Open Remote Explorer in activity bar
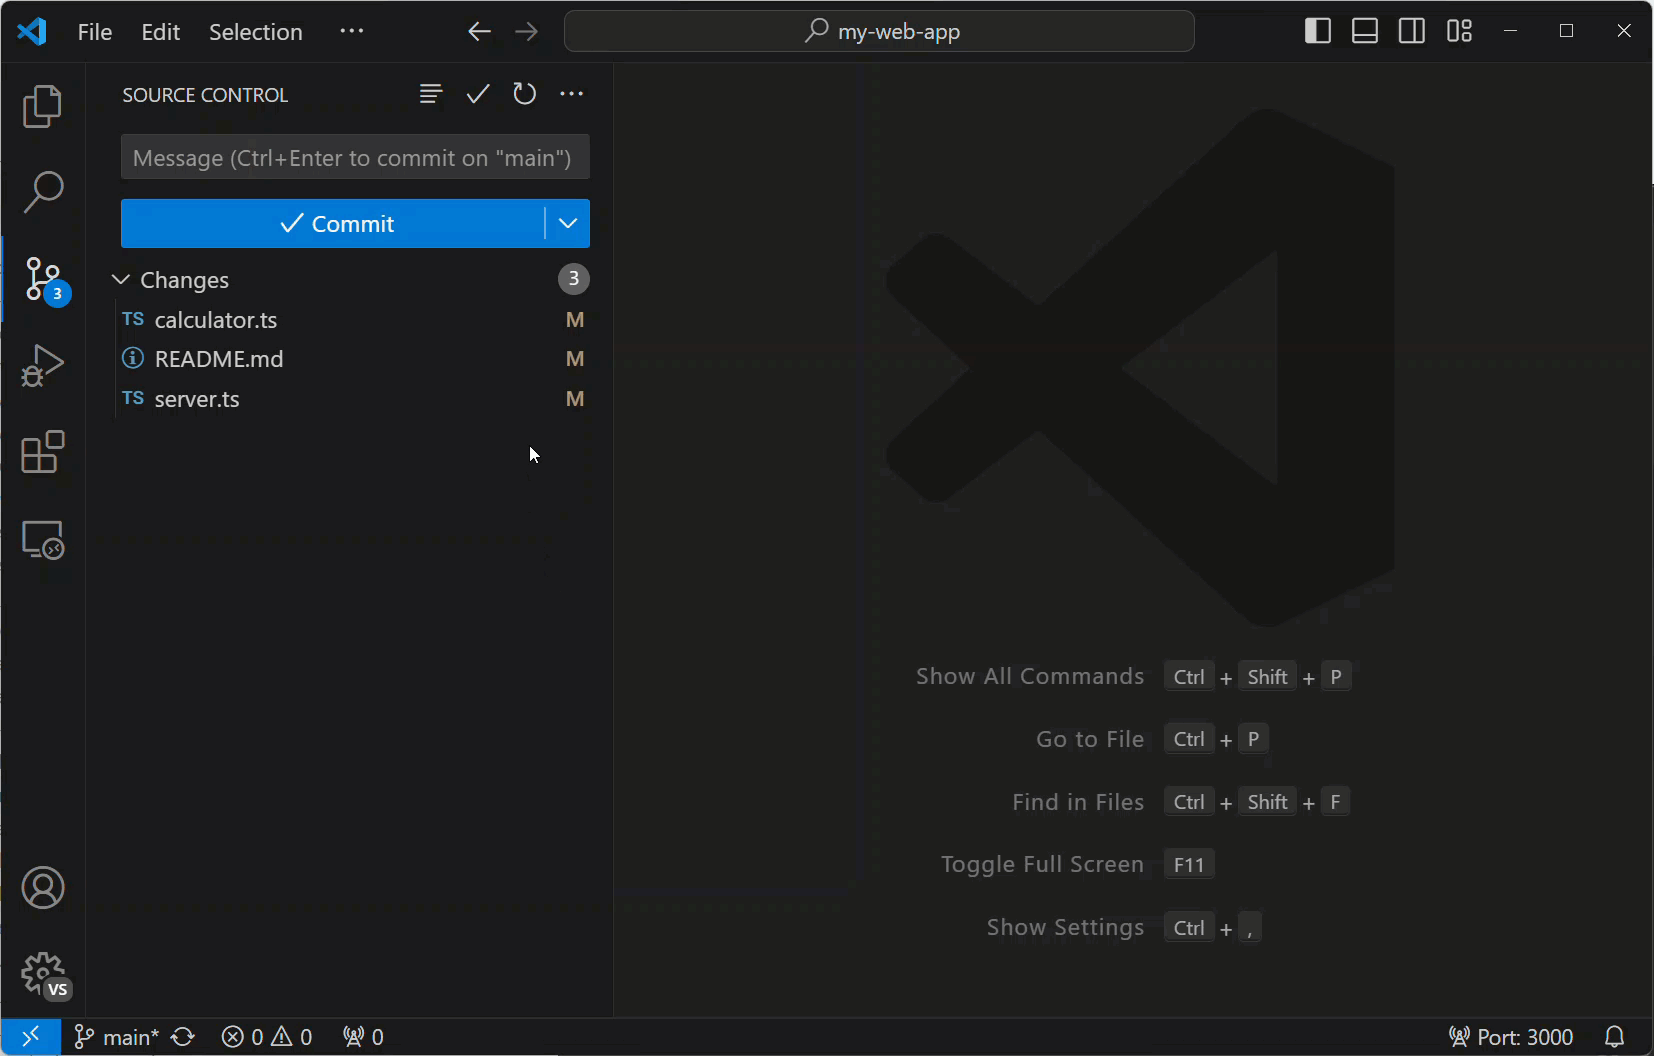1654x1056 pixels. click(x=42, y=540)
